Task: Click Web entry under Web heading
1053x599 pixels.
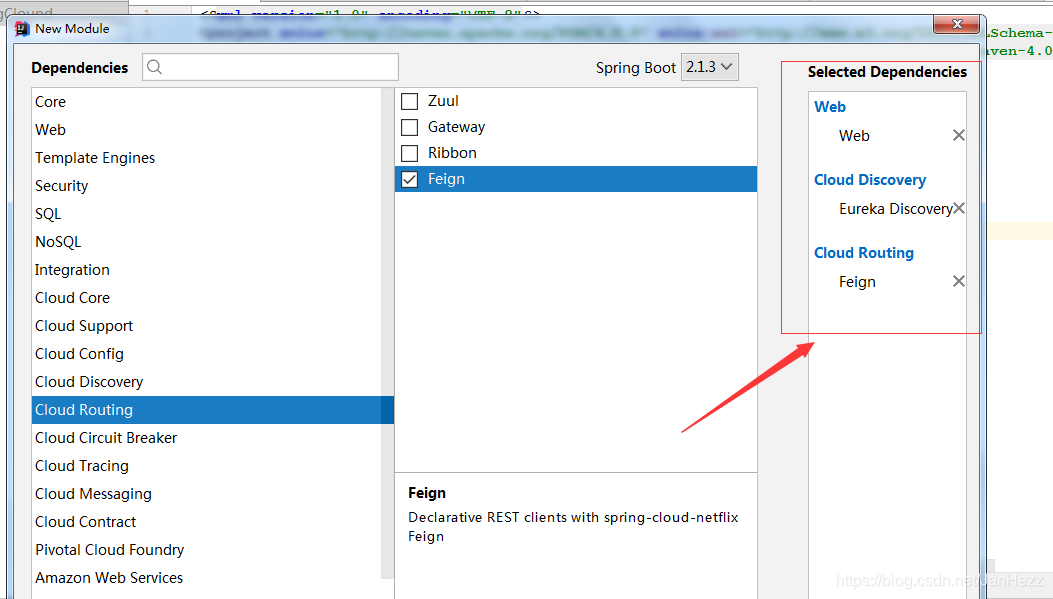Action: [x=854, y=136]
